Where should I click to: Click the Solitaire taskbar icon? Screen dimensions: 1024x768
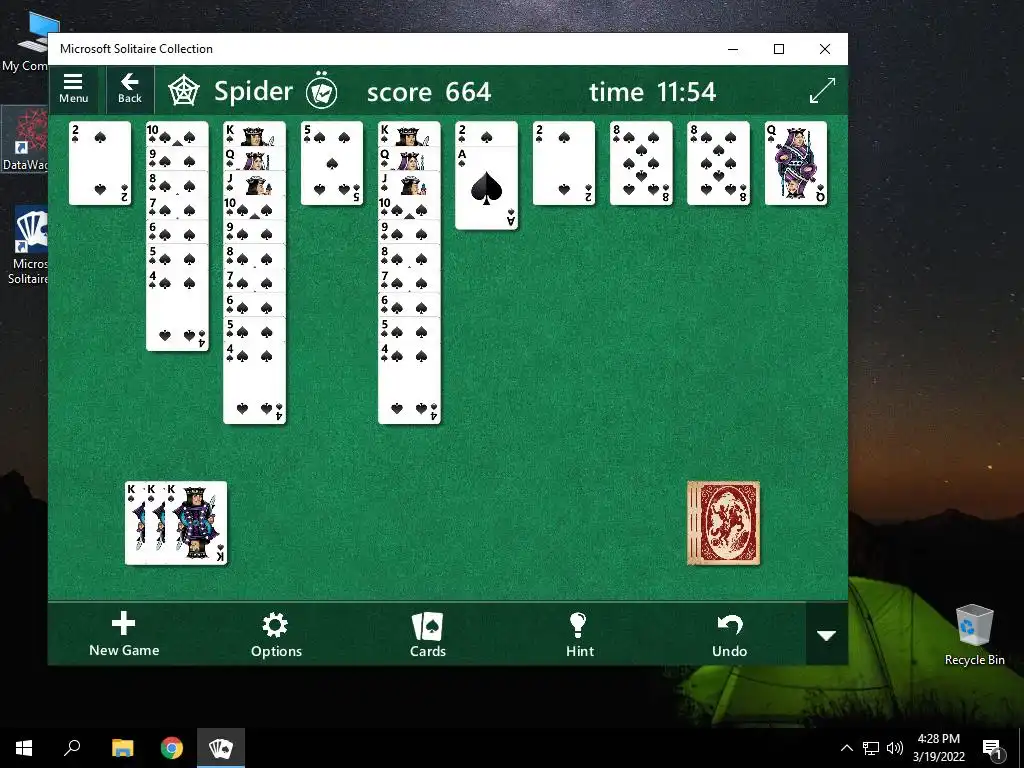coord(221,748)
